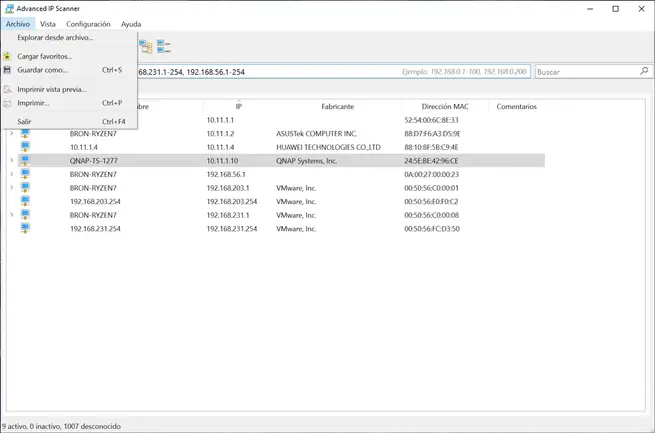
Task: Choose Guardar como from the Archivo menu
Action: coord(43,70)
